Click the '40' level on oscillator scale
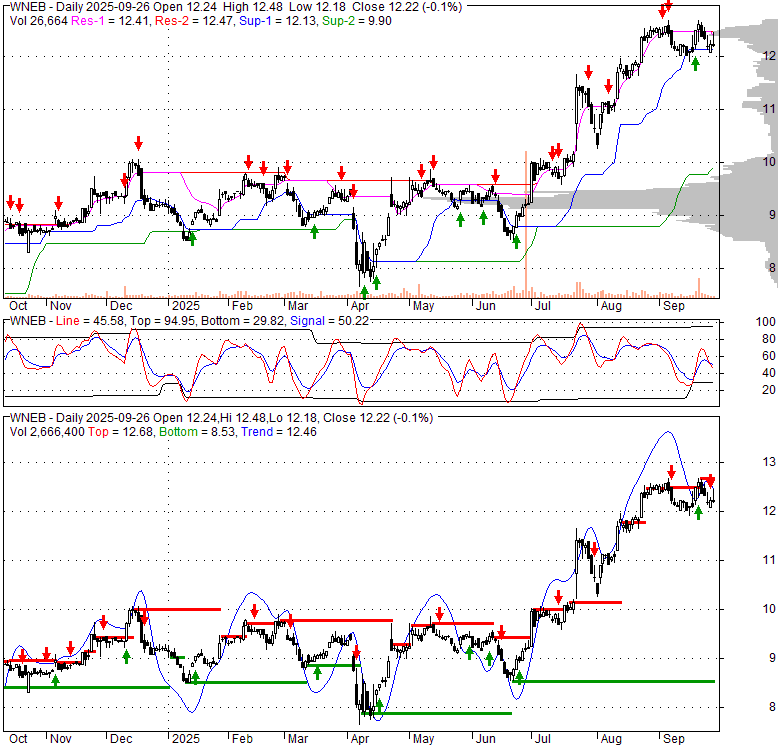780x745 pixels. tap(769, 373)
